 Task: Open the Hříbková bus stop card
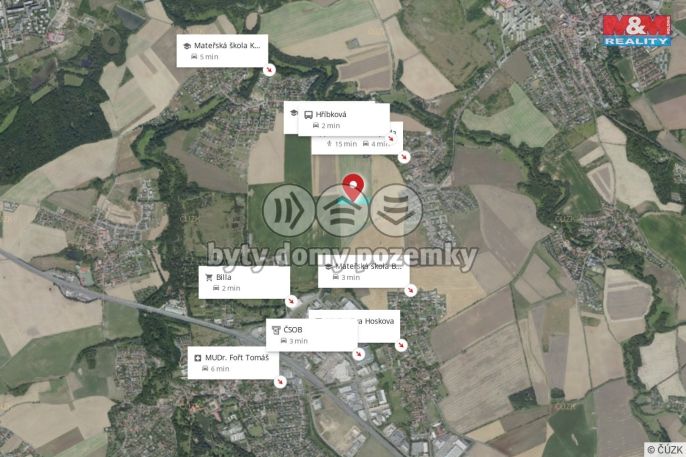343,120
